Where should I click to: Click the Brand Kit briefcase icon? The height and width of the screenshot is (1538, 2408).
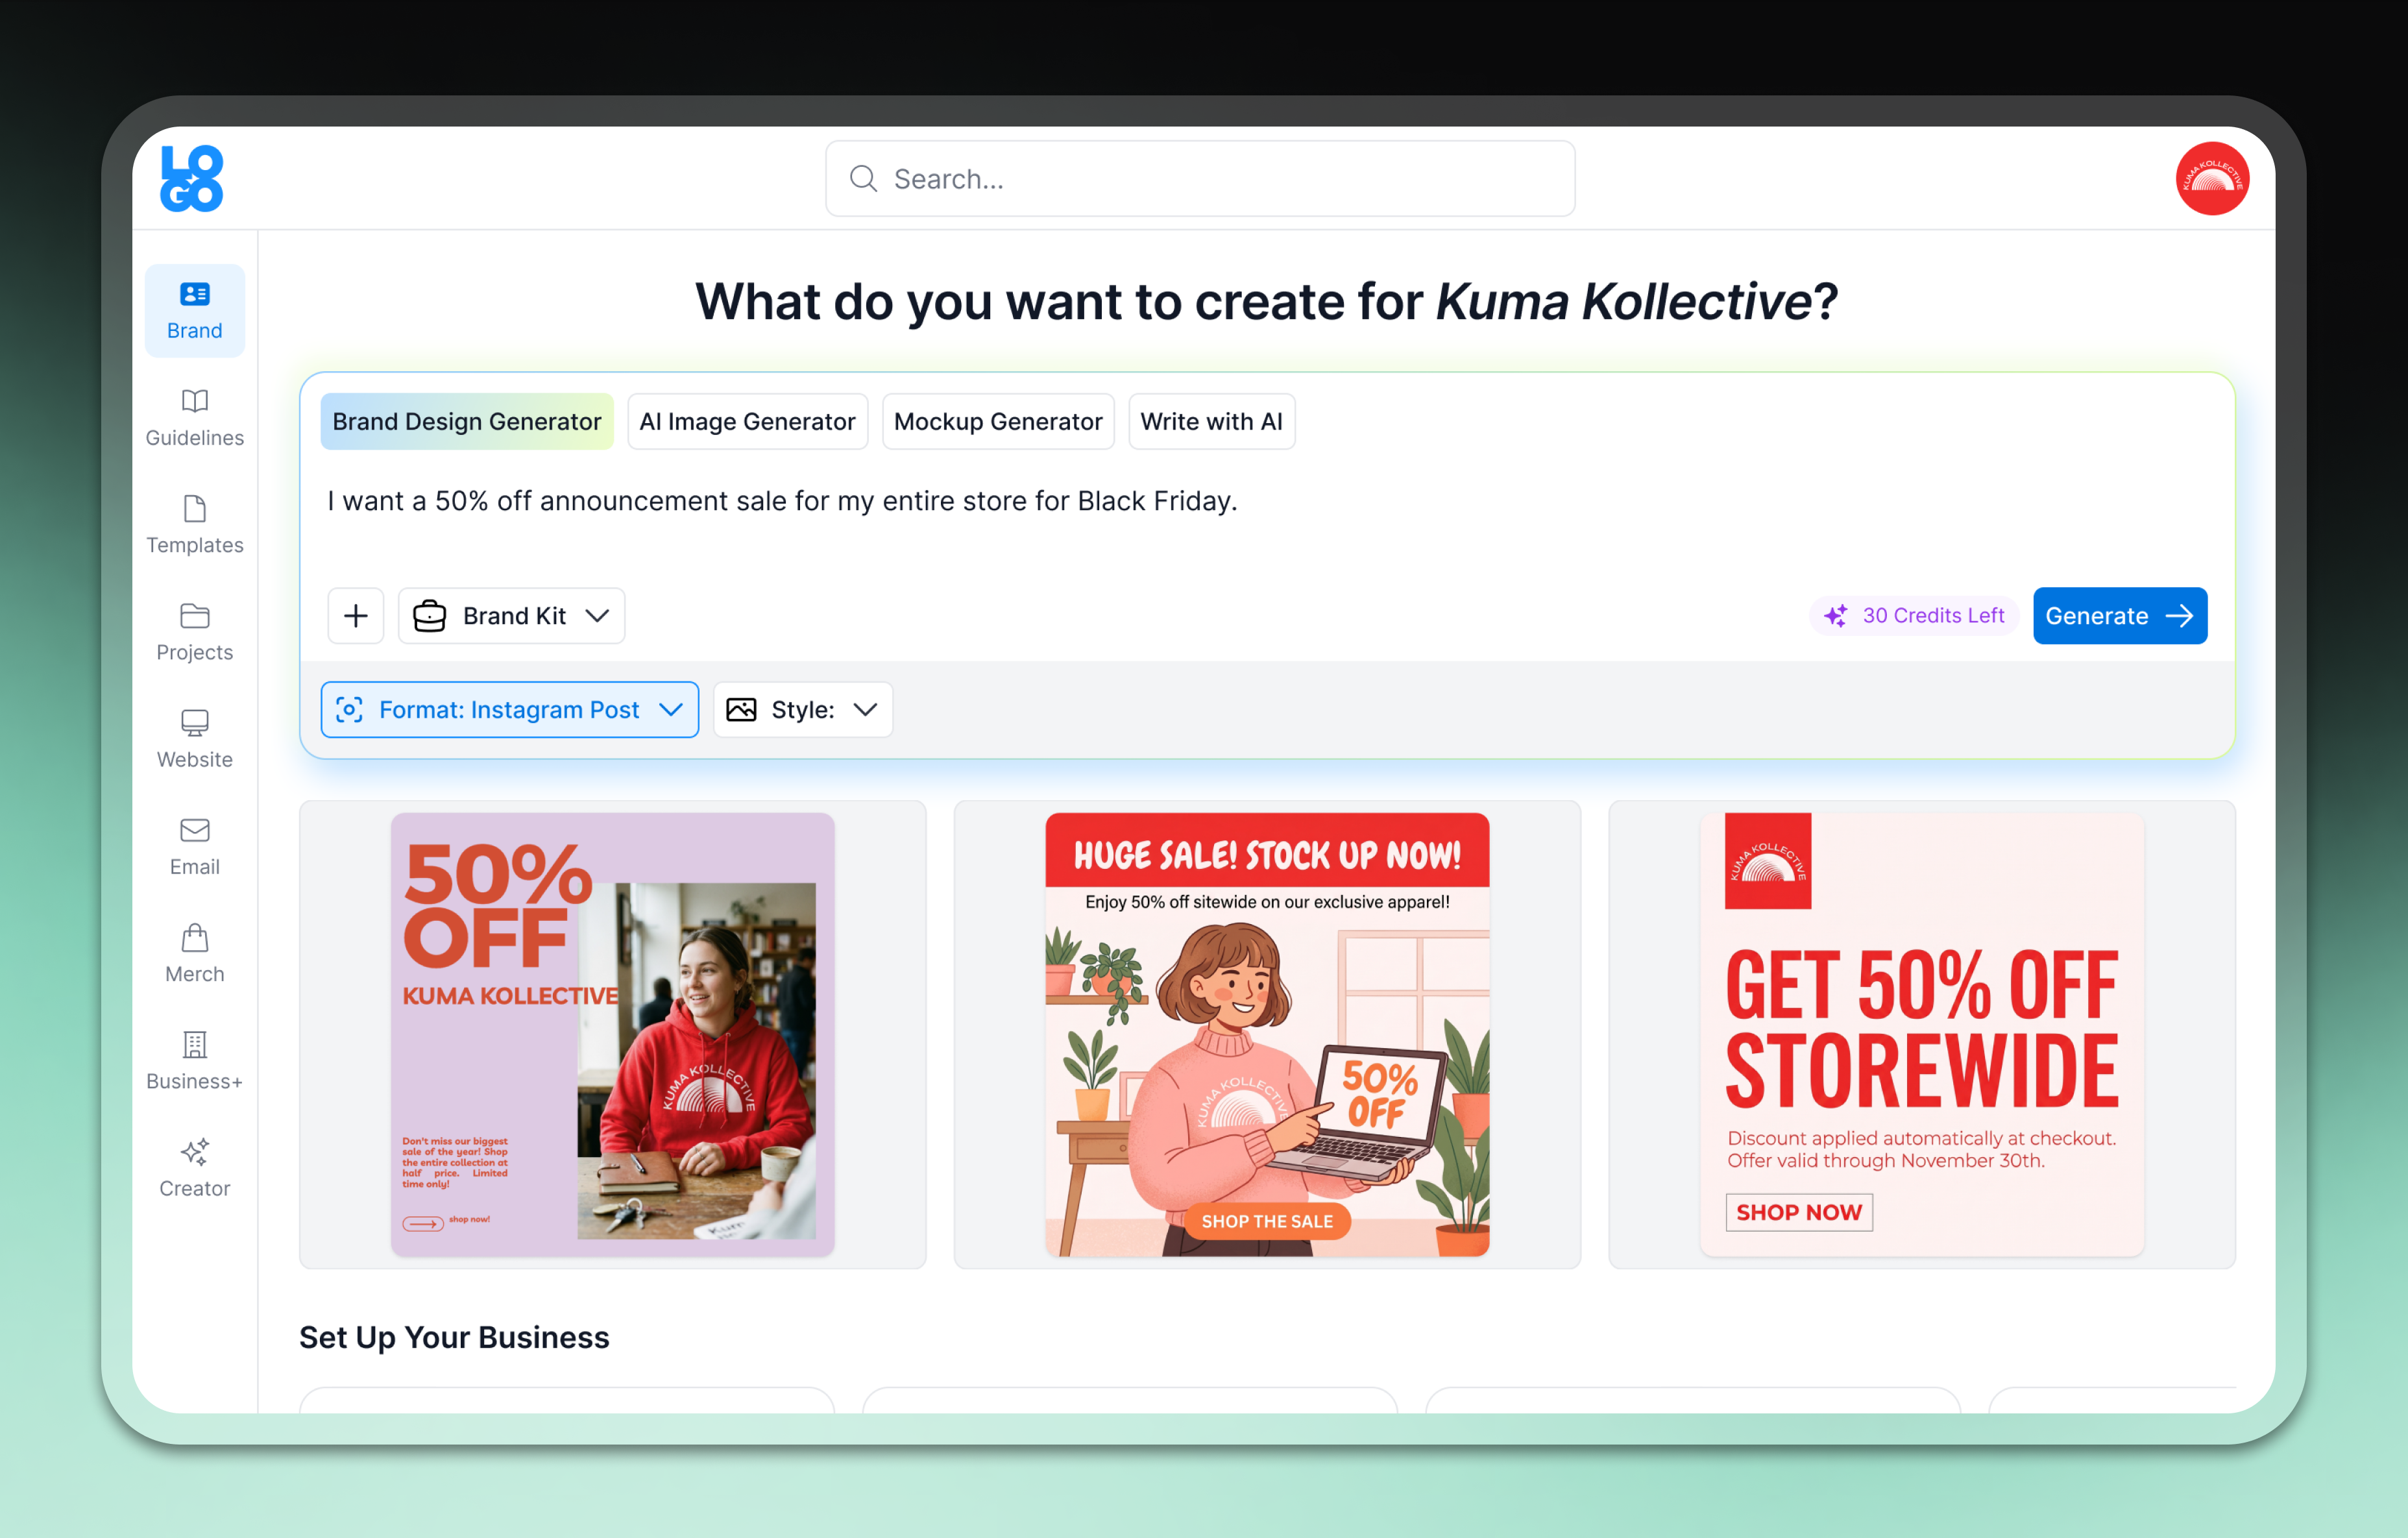coord(430,616)
